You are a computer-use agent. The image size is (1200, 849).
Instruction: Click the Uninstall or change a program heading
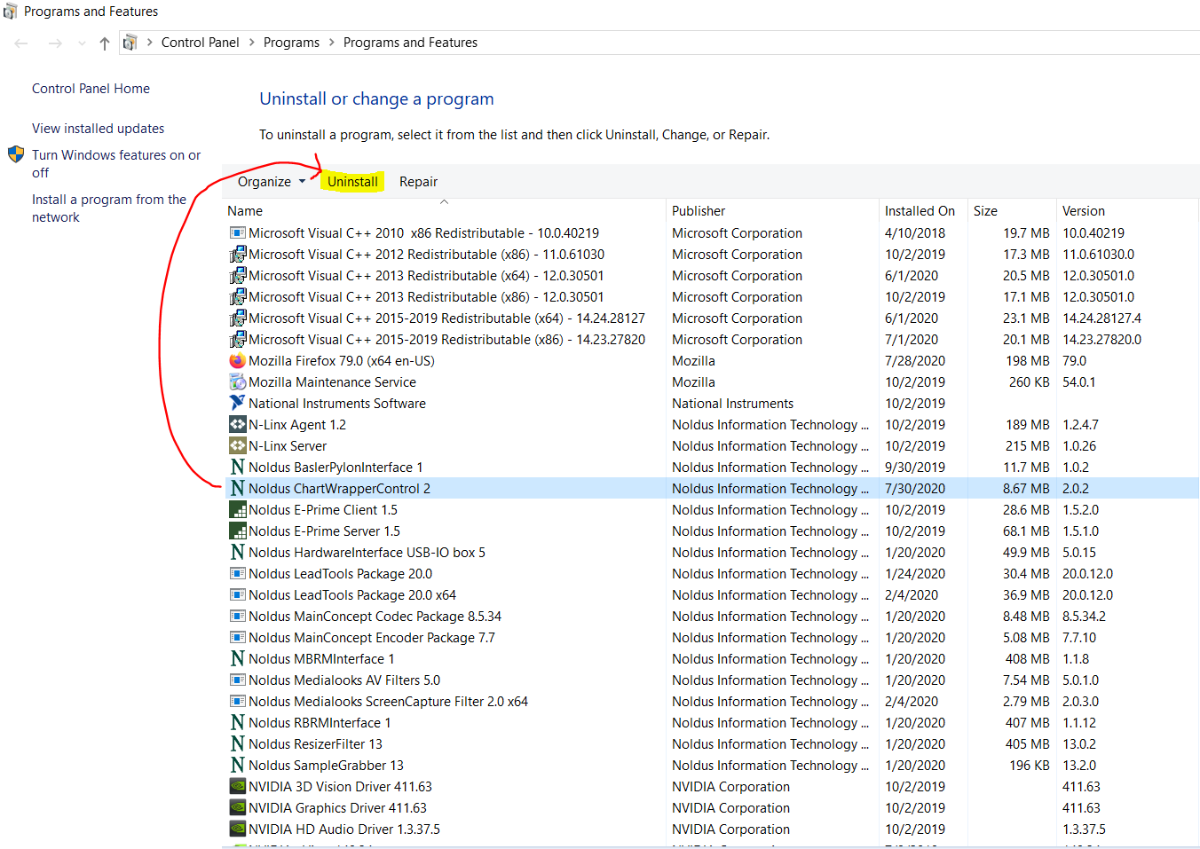pos(377,99)
